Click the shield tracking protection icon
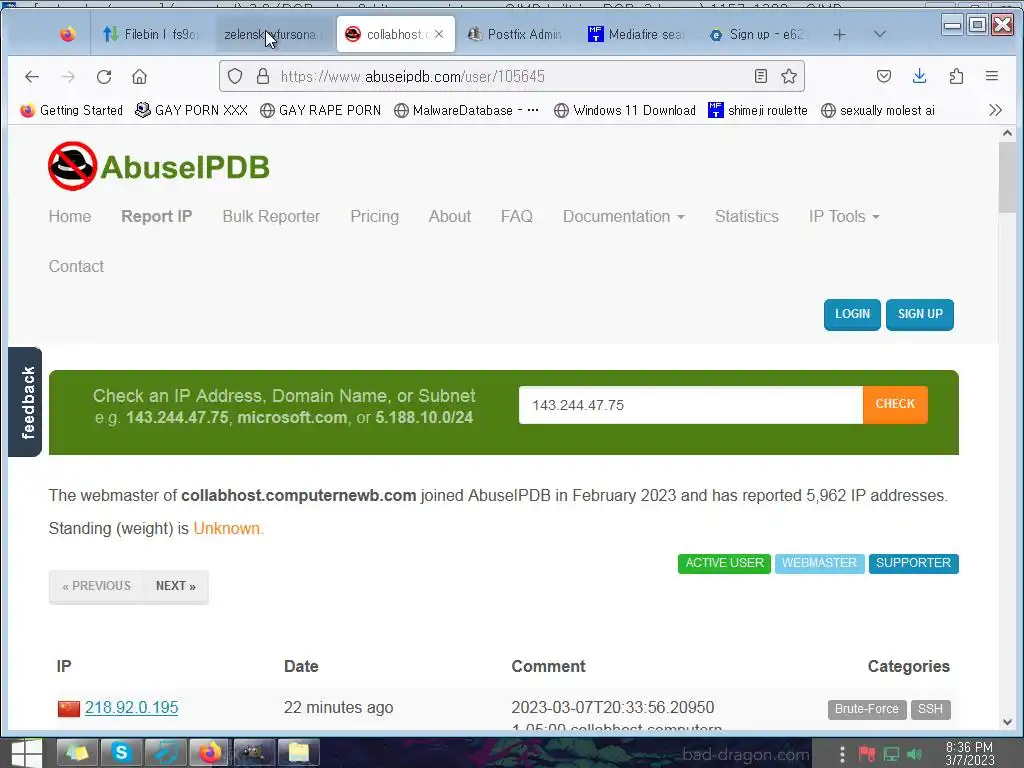Viewport: 1024px width, 768px height. click(x=235, y=76)
